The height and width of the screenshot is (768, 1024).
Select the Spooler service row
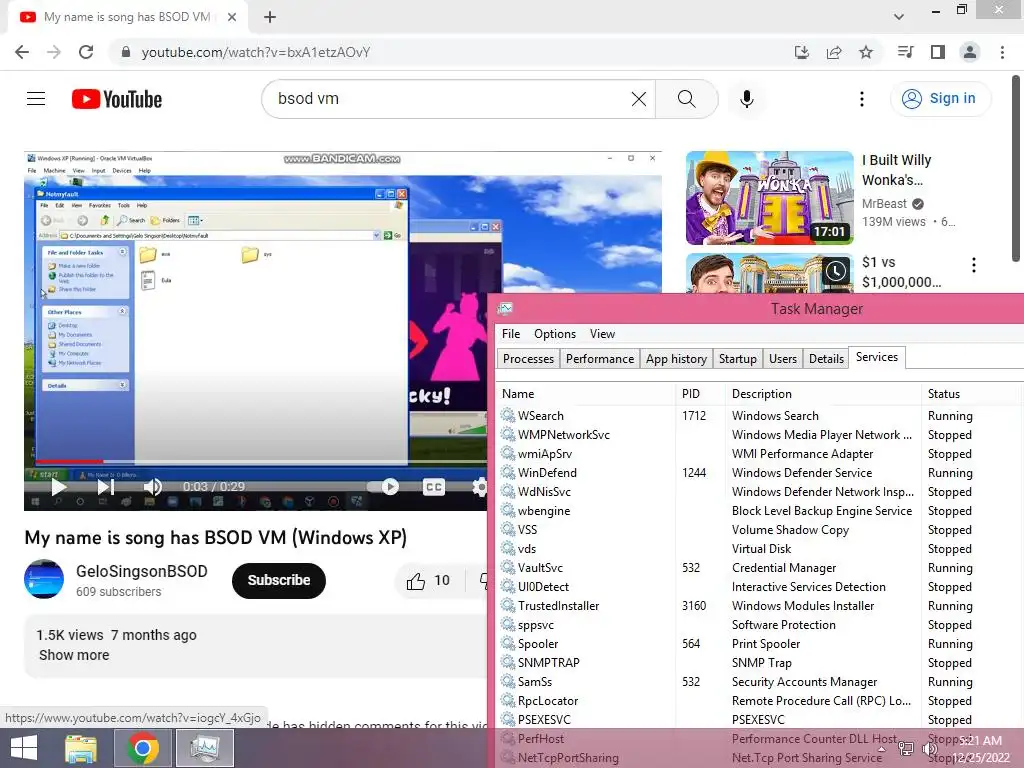[x=758, y=644]
